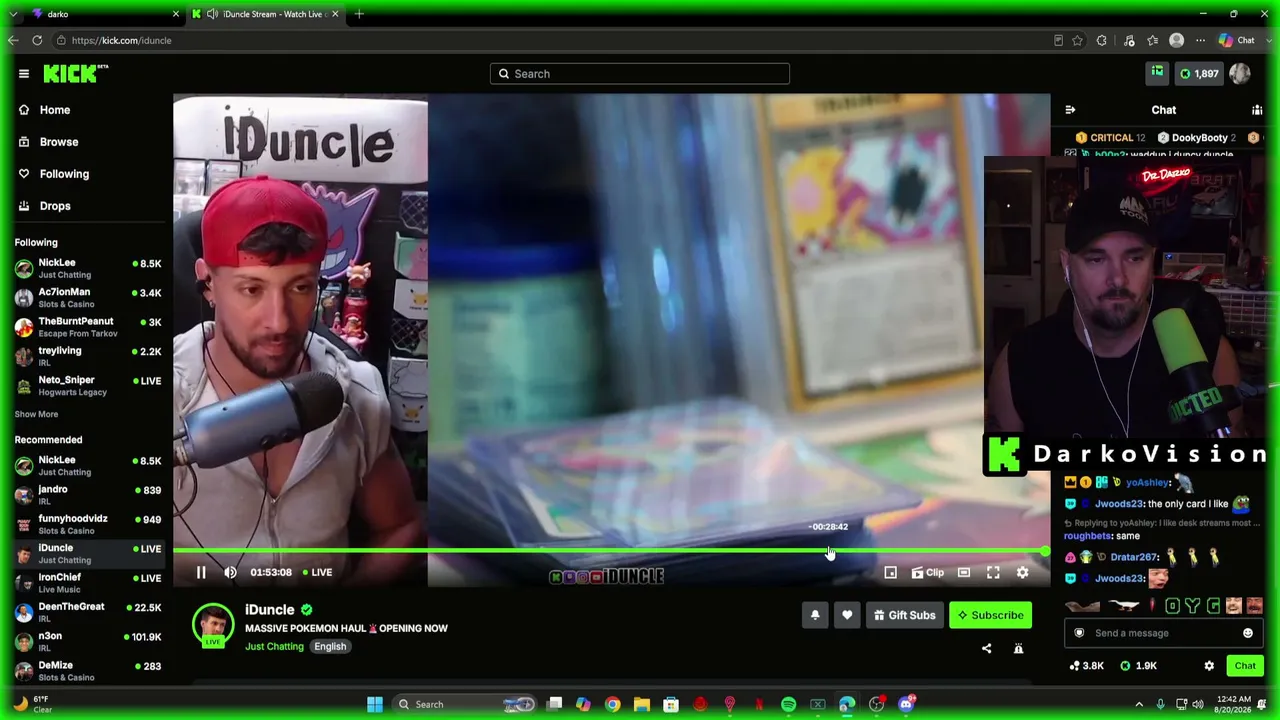This screenshot has height=720, width=1280.
Task: Open chat settings gear
Action: point(1209,666)
